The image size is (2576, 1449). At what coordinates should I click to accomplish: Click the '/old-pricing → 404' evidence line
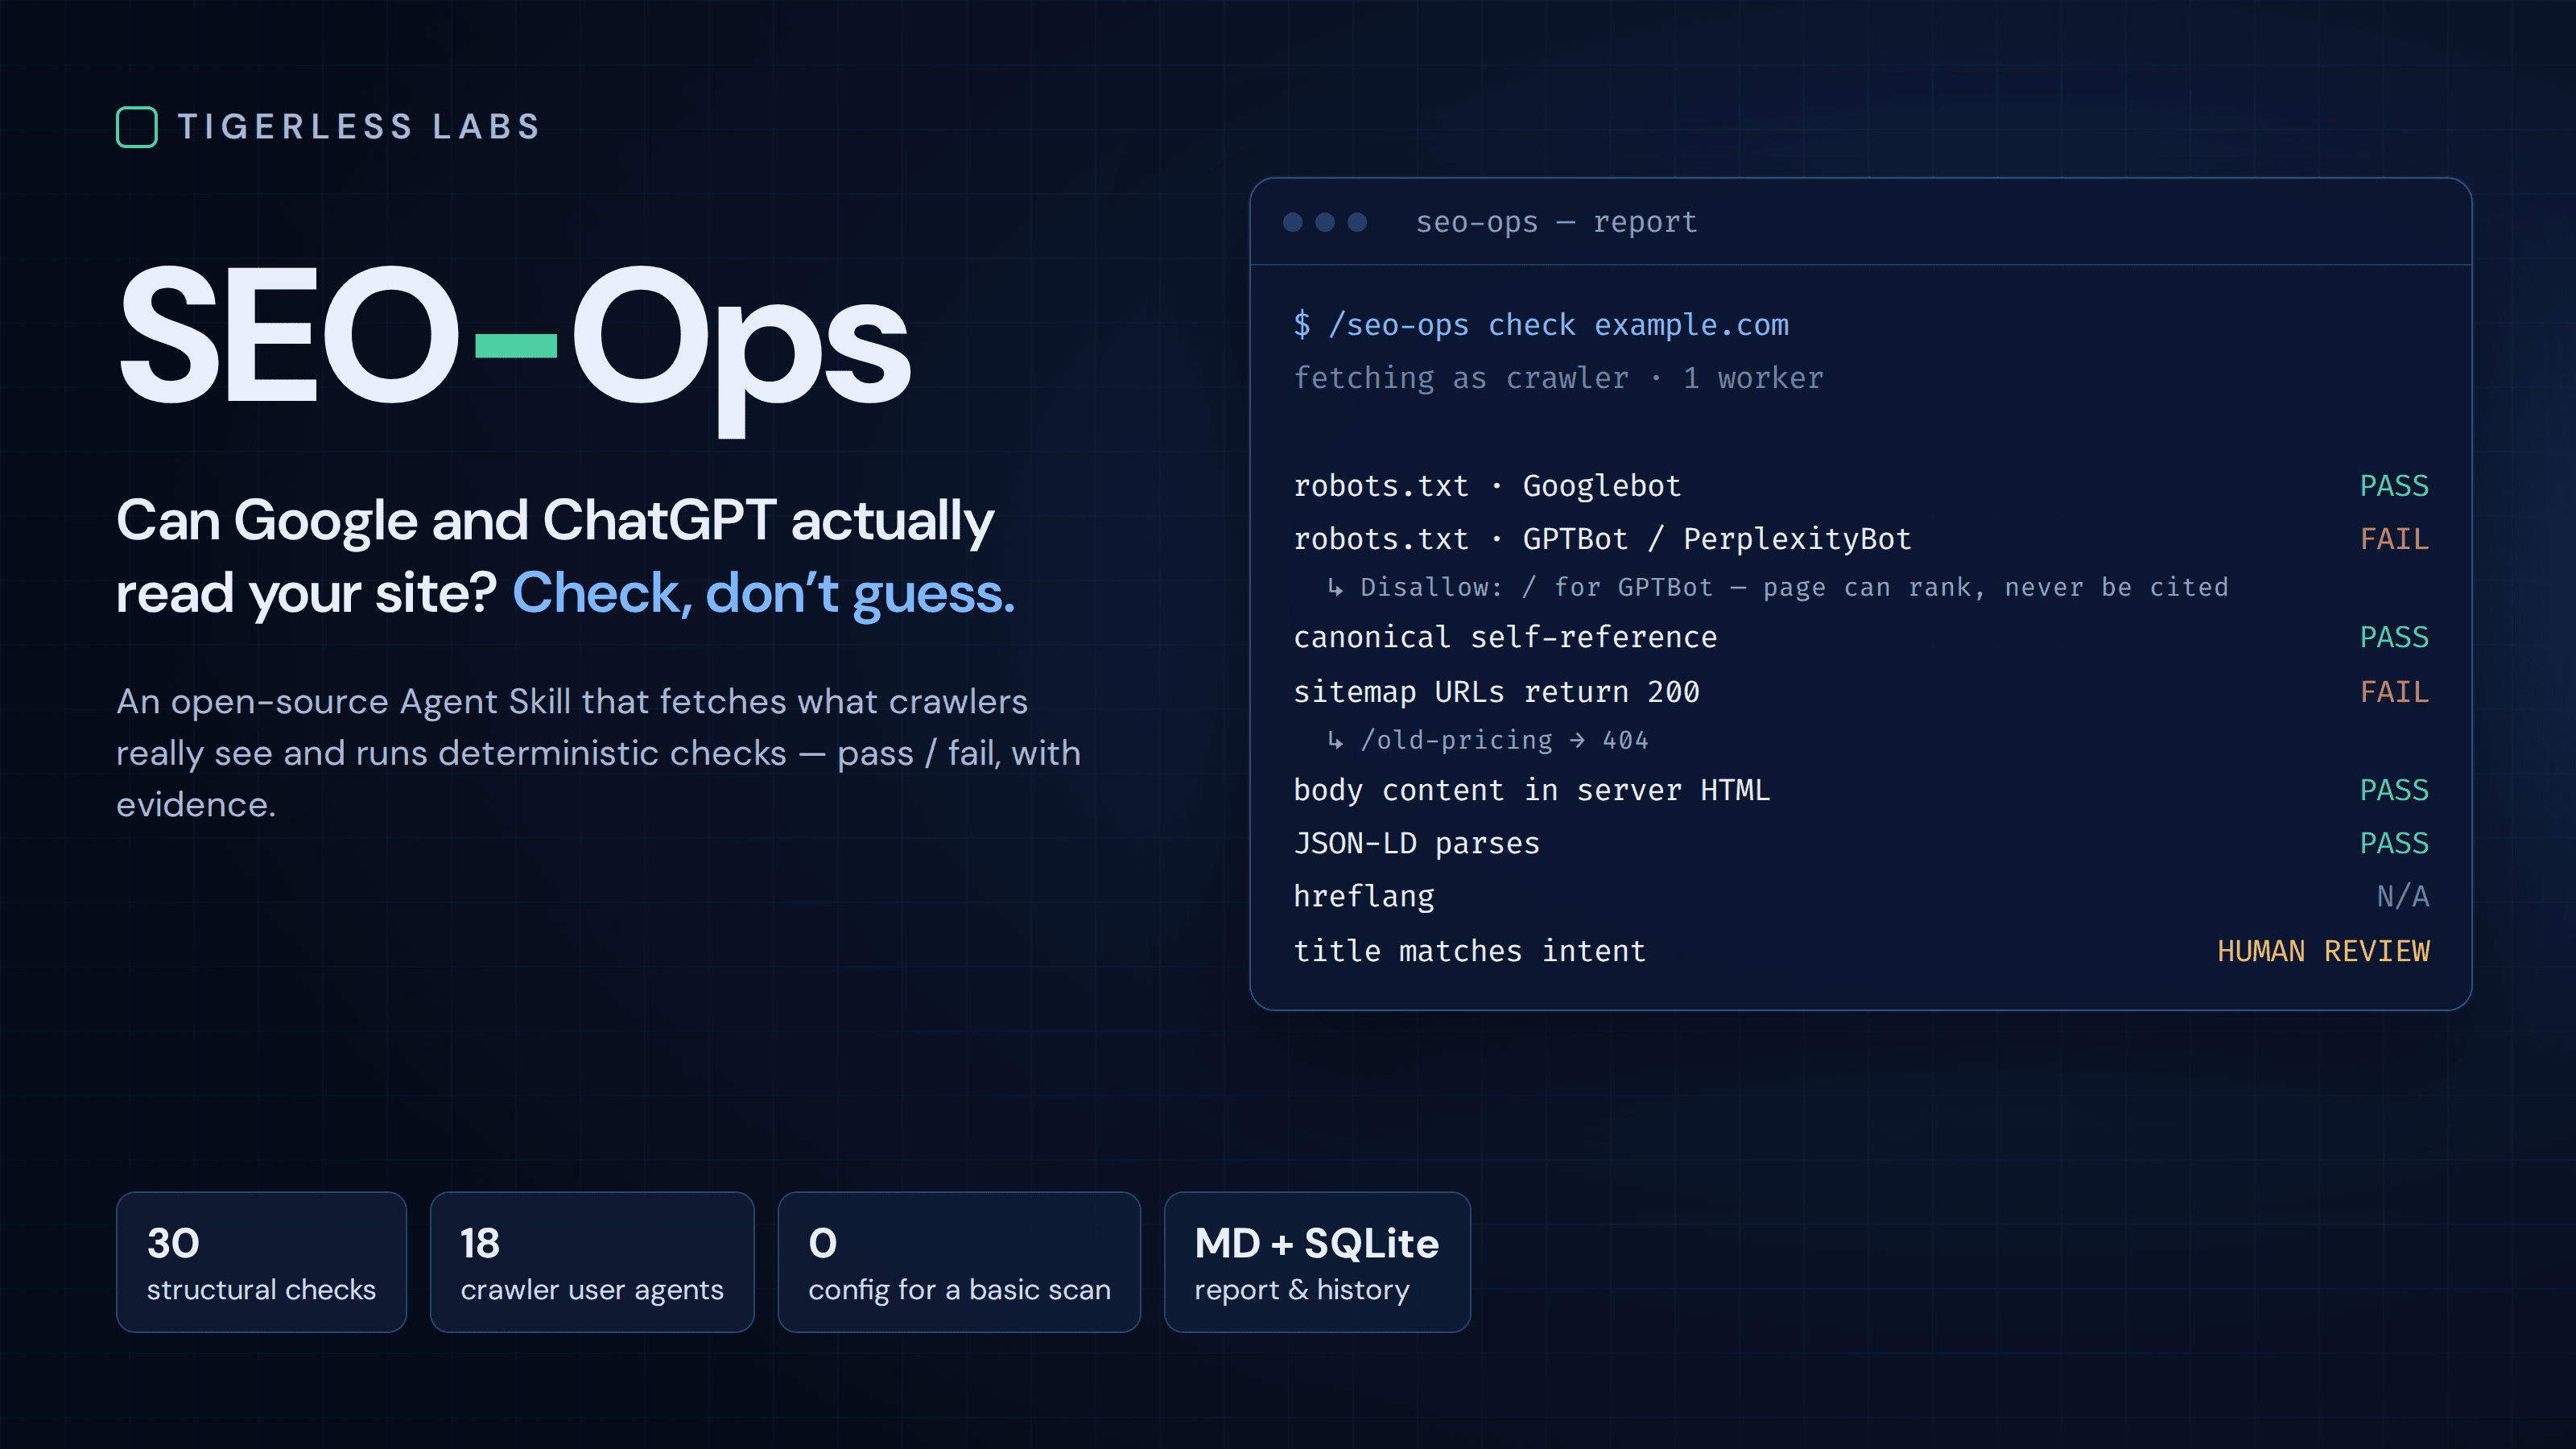tap(1487, 740)
